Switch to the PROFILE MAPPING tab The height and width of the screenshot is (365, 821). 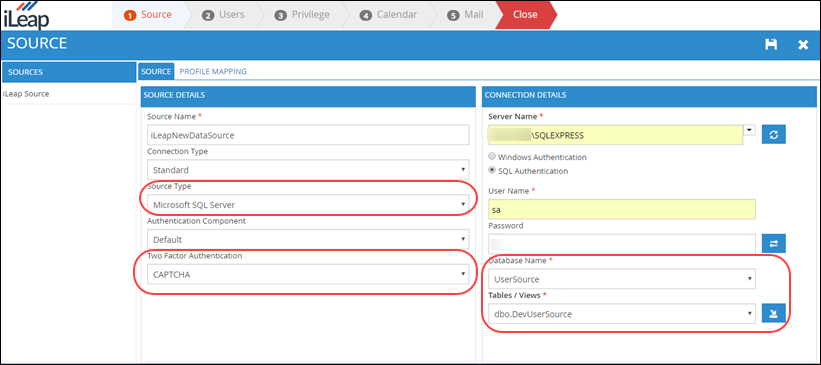click(x=213, y=71)
